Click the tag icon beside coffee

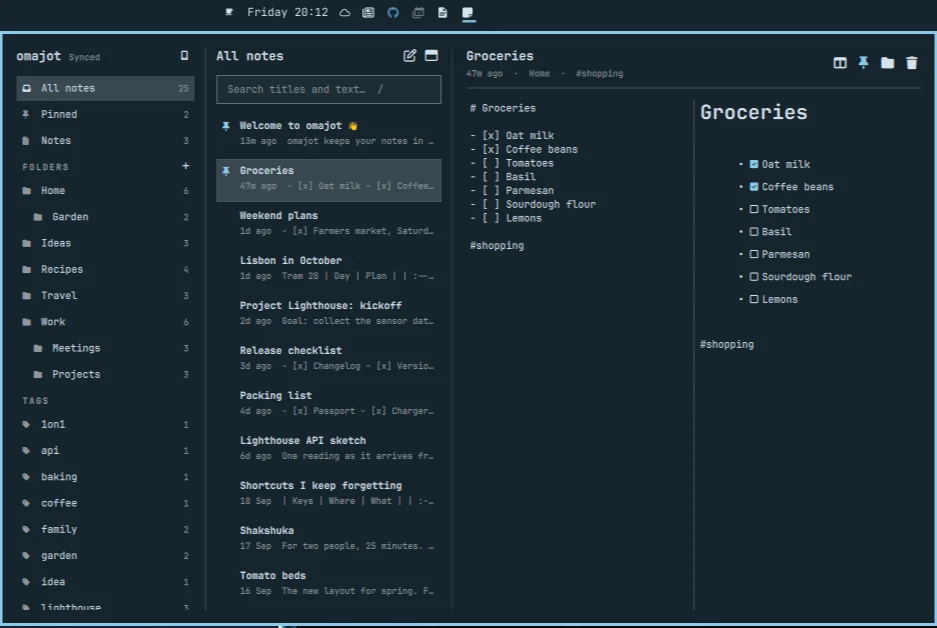[26, 503]
